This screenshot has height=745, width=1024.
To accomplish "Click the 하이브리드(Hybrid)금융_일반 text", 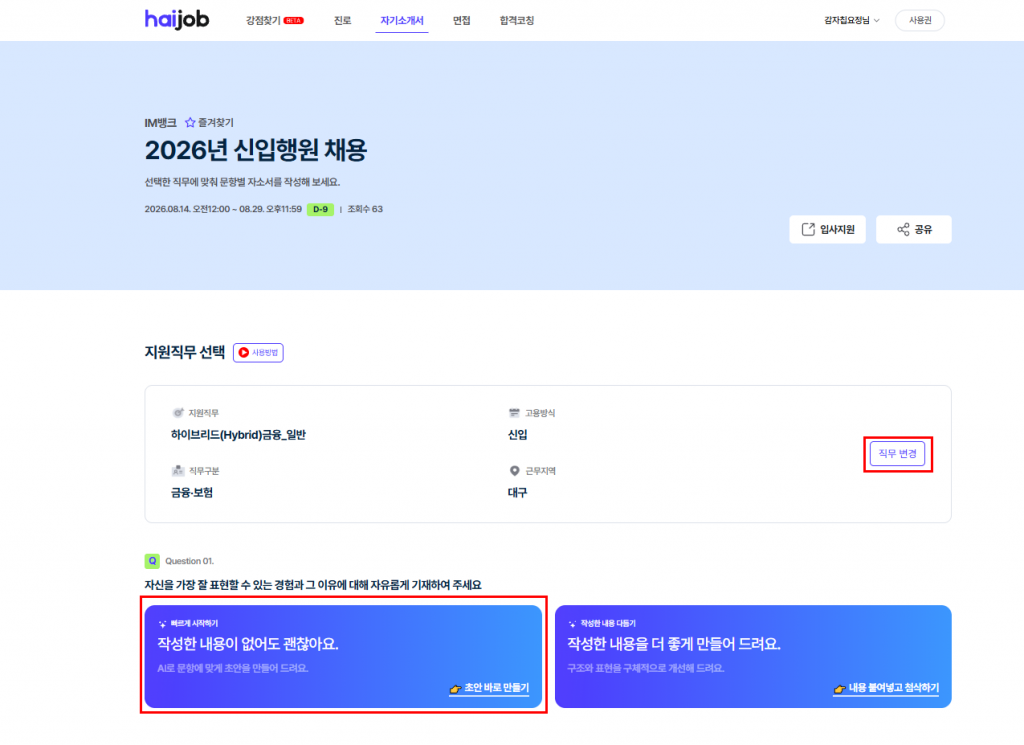I will tap(238, 435).
